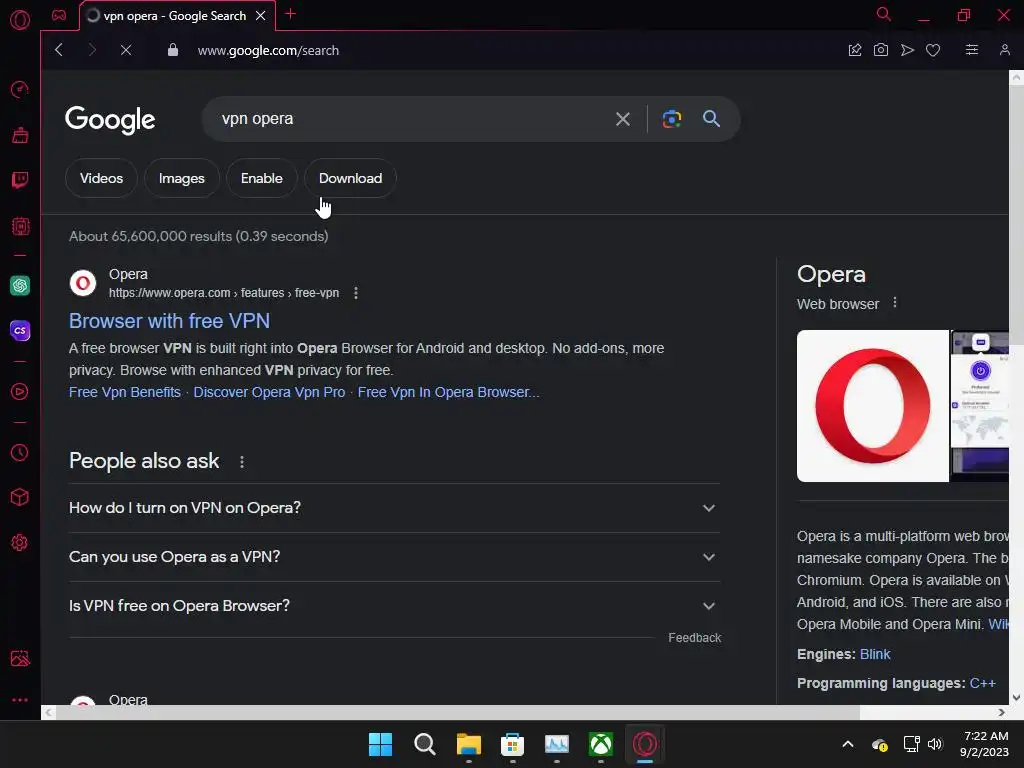Stop loading the page
The height and width of the screenshot is (768, 1024).
coord(126,50)
